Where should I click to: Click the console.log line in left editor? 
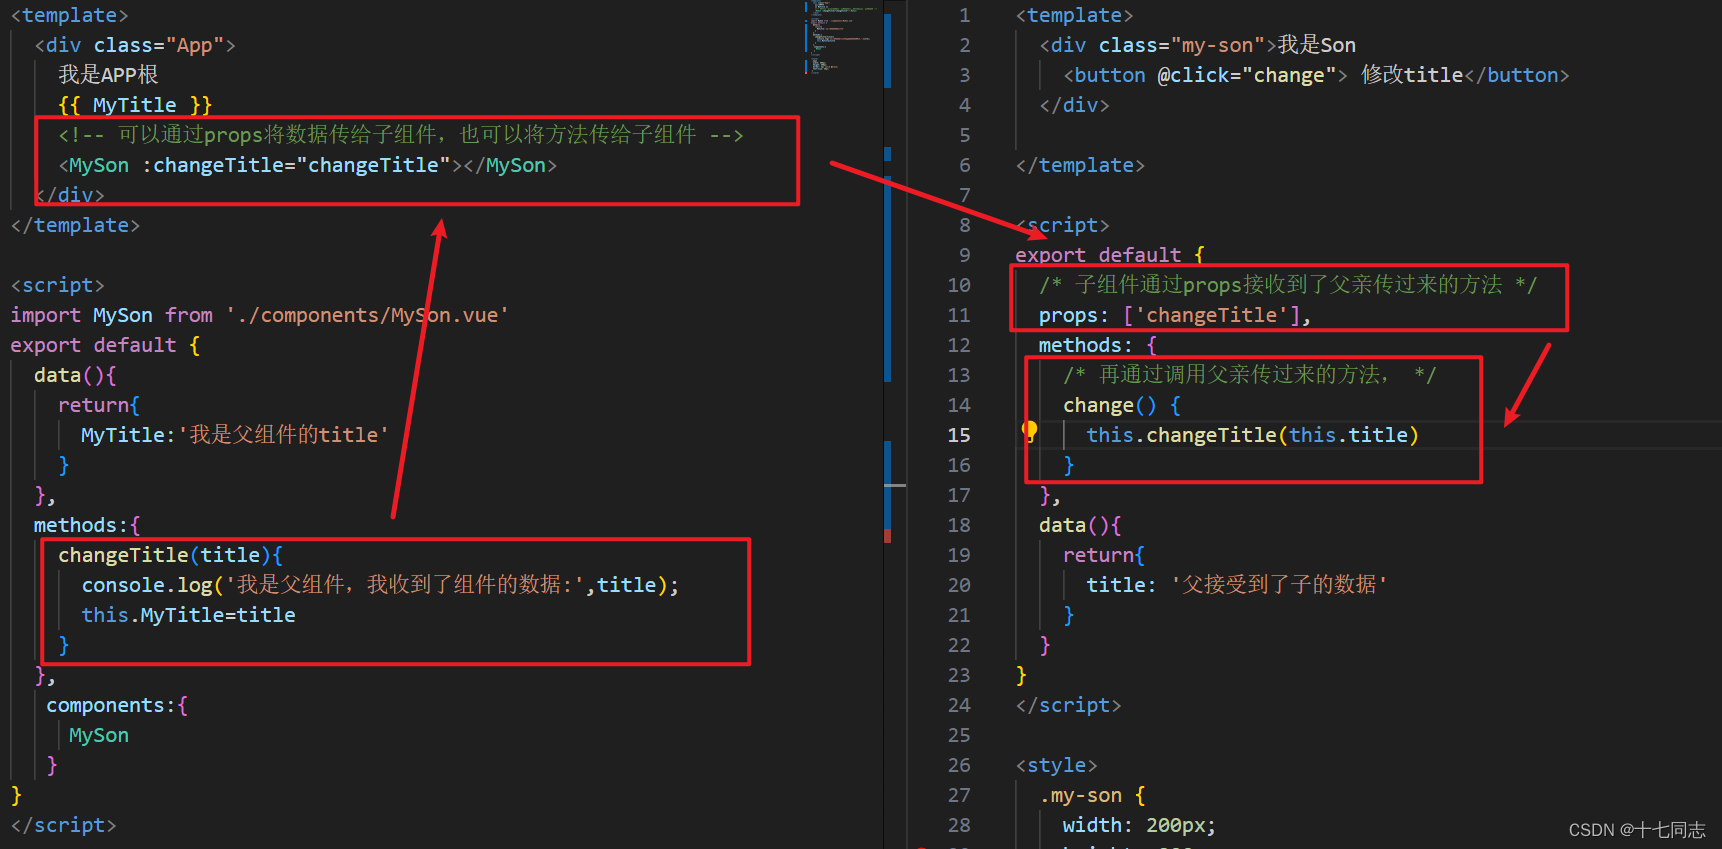(380, 585)
